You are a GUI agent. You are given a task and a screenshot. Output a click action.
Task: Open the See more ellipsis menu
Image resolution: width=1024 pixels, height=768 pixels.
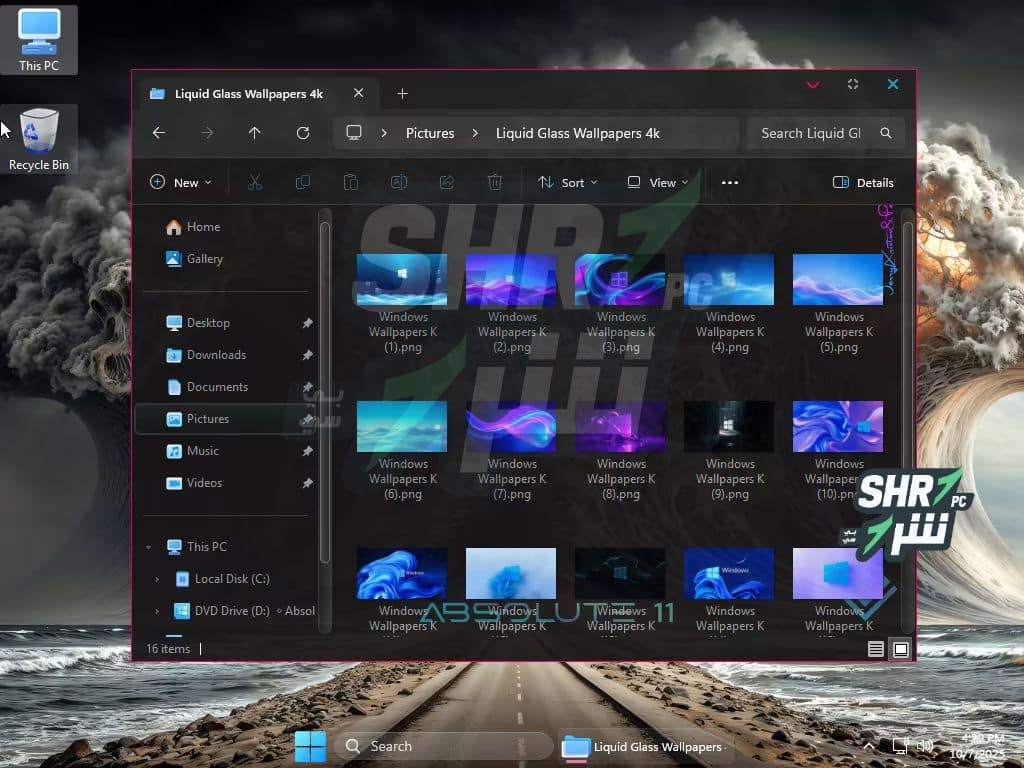[729, 182]
